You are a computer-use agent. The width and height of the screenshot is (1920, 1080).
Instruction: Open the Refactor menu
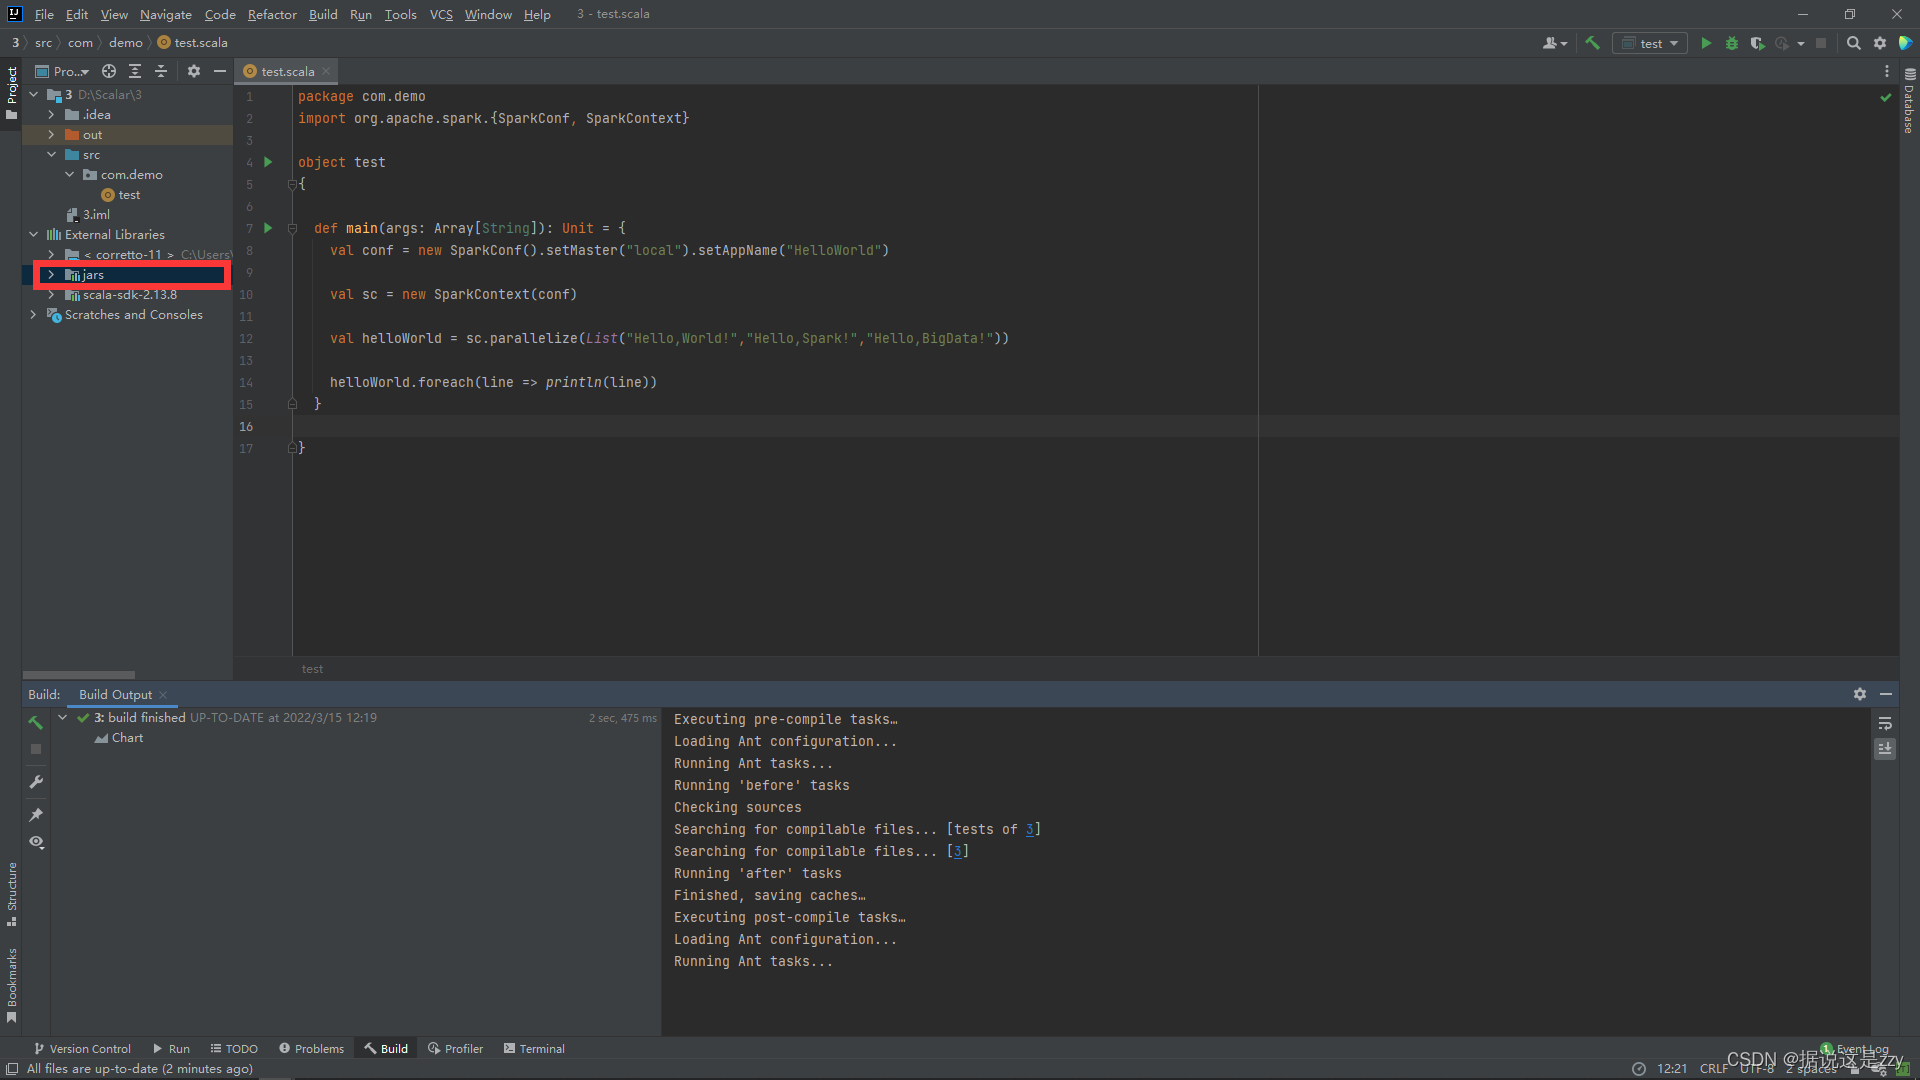pos(272,14)
